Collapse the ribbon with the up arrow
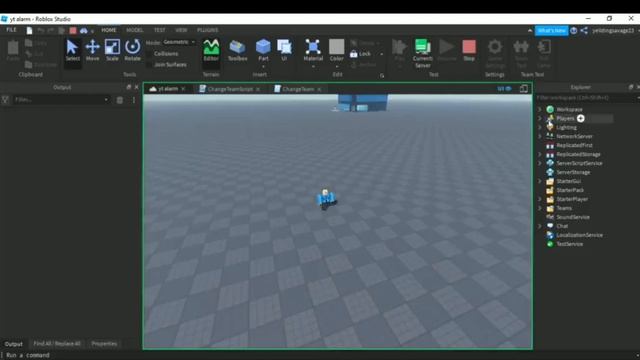 point(530,31)
